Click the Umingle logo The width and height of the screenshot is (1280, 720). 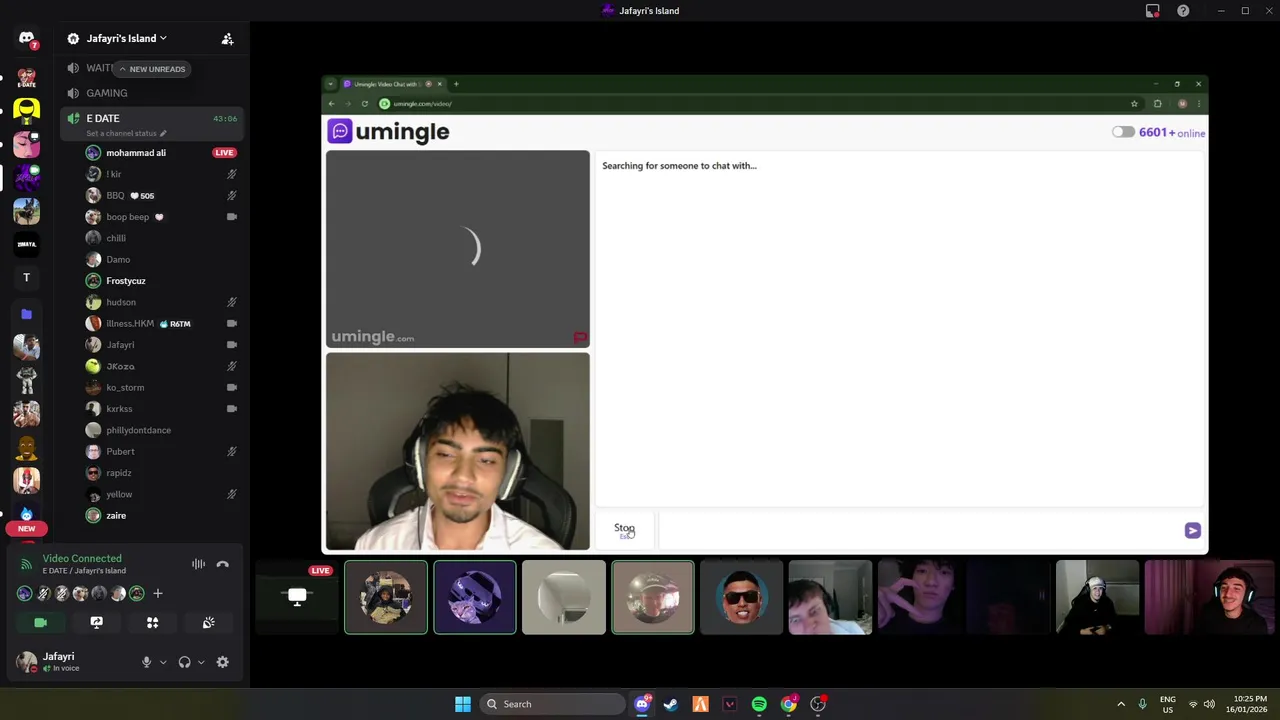pos(389,132)
